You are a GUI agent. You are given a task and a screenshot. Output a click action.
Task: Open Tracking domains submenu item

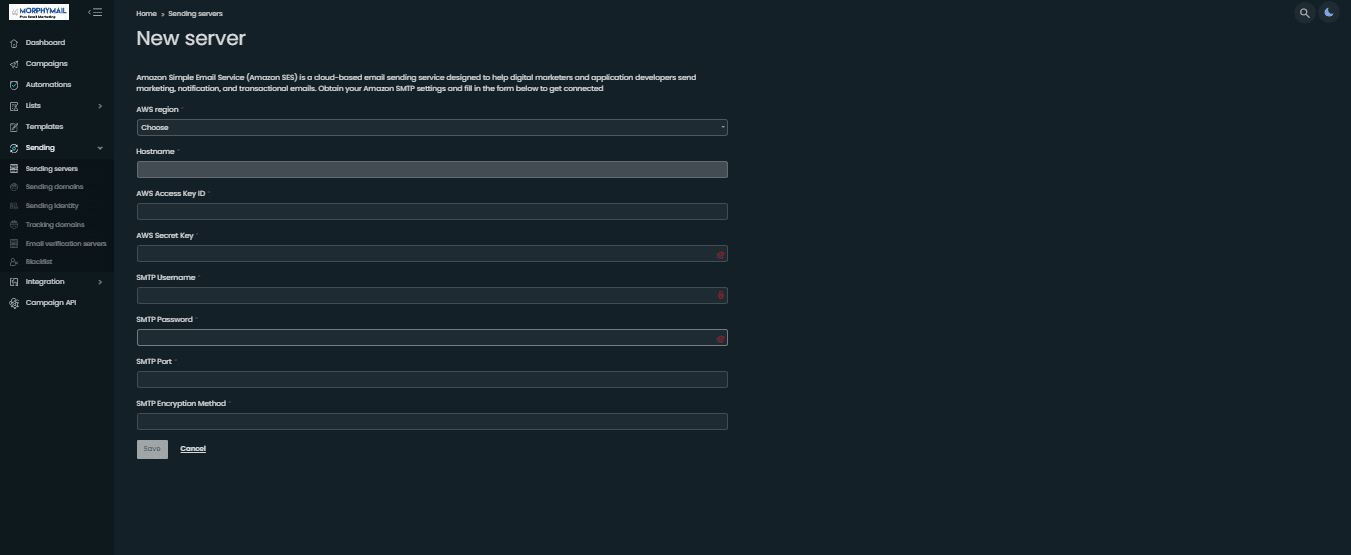pyautogui.click(x=57, y=225)
